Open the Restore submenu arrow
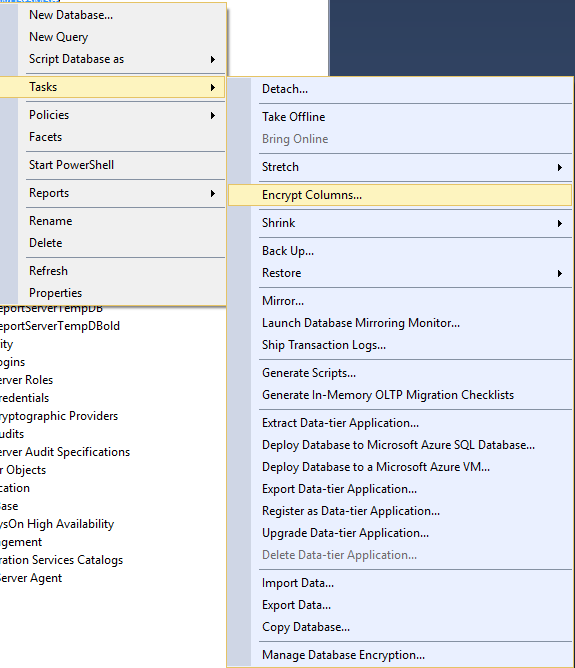This screenshot has width=575, height=668. (x=560, y=273)
